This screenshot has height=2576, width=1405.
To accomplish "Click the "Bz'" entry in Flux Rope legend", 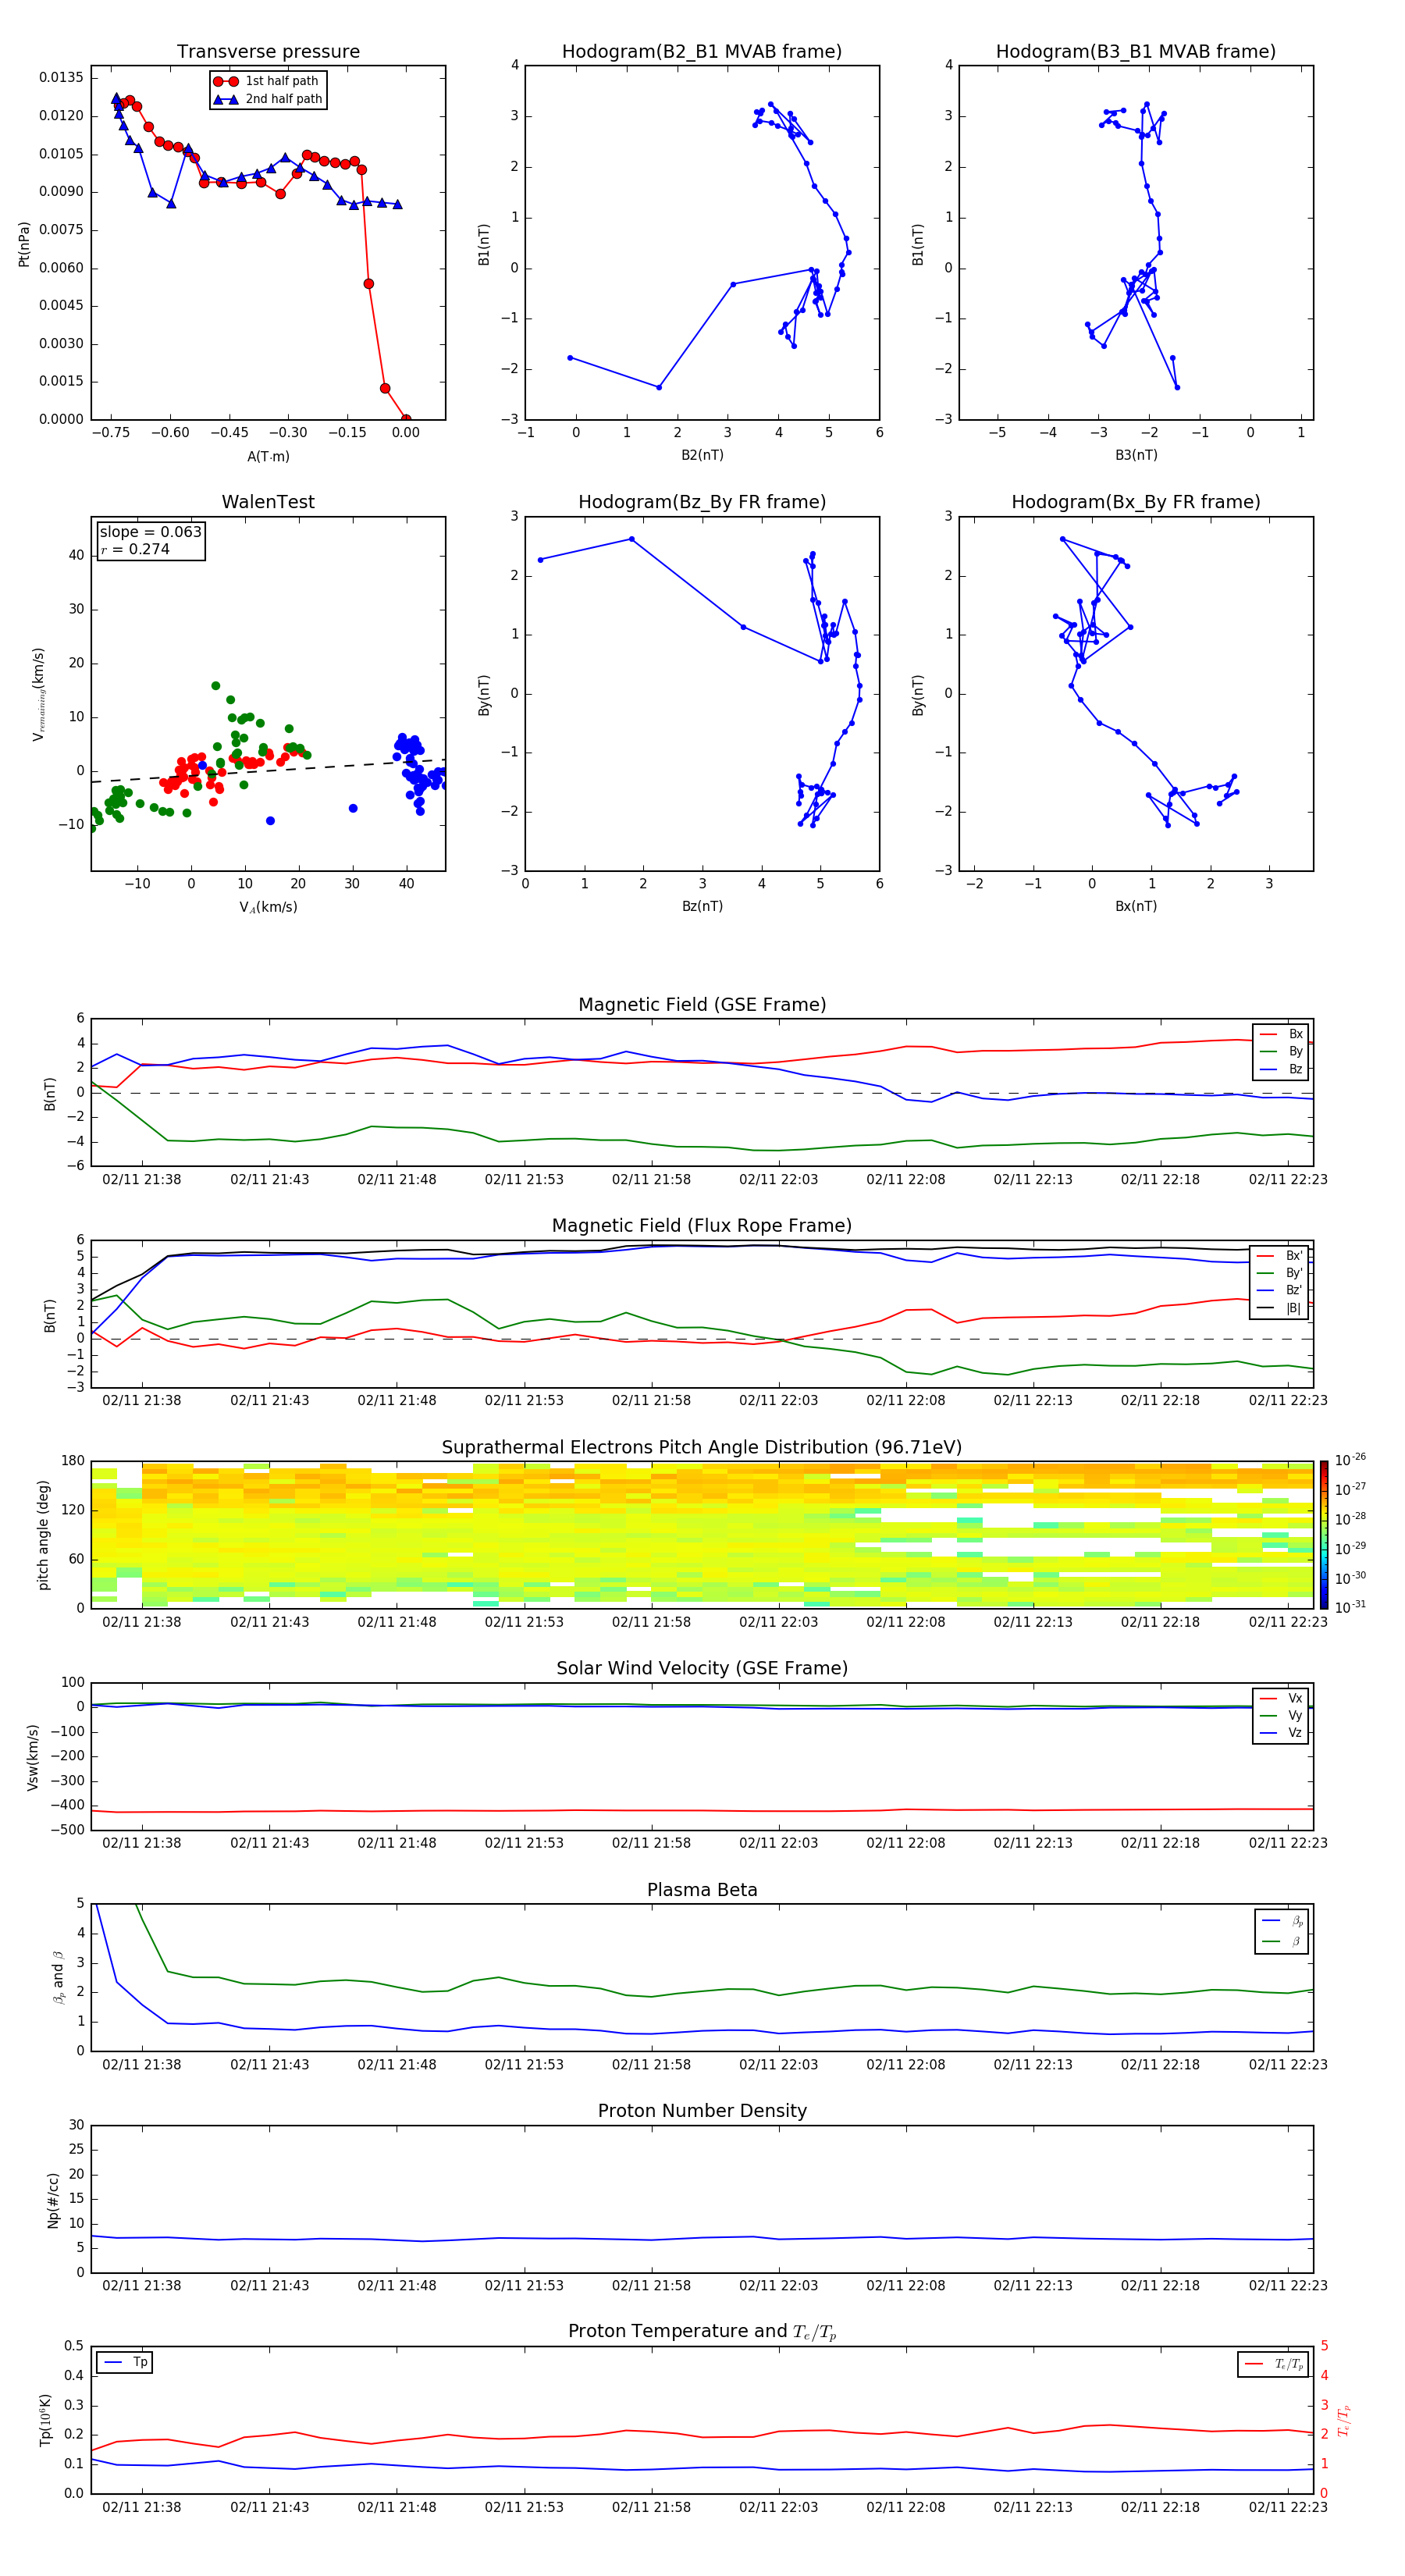I will (1280, 1290).
